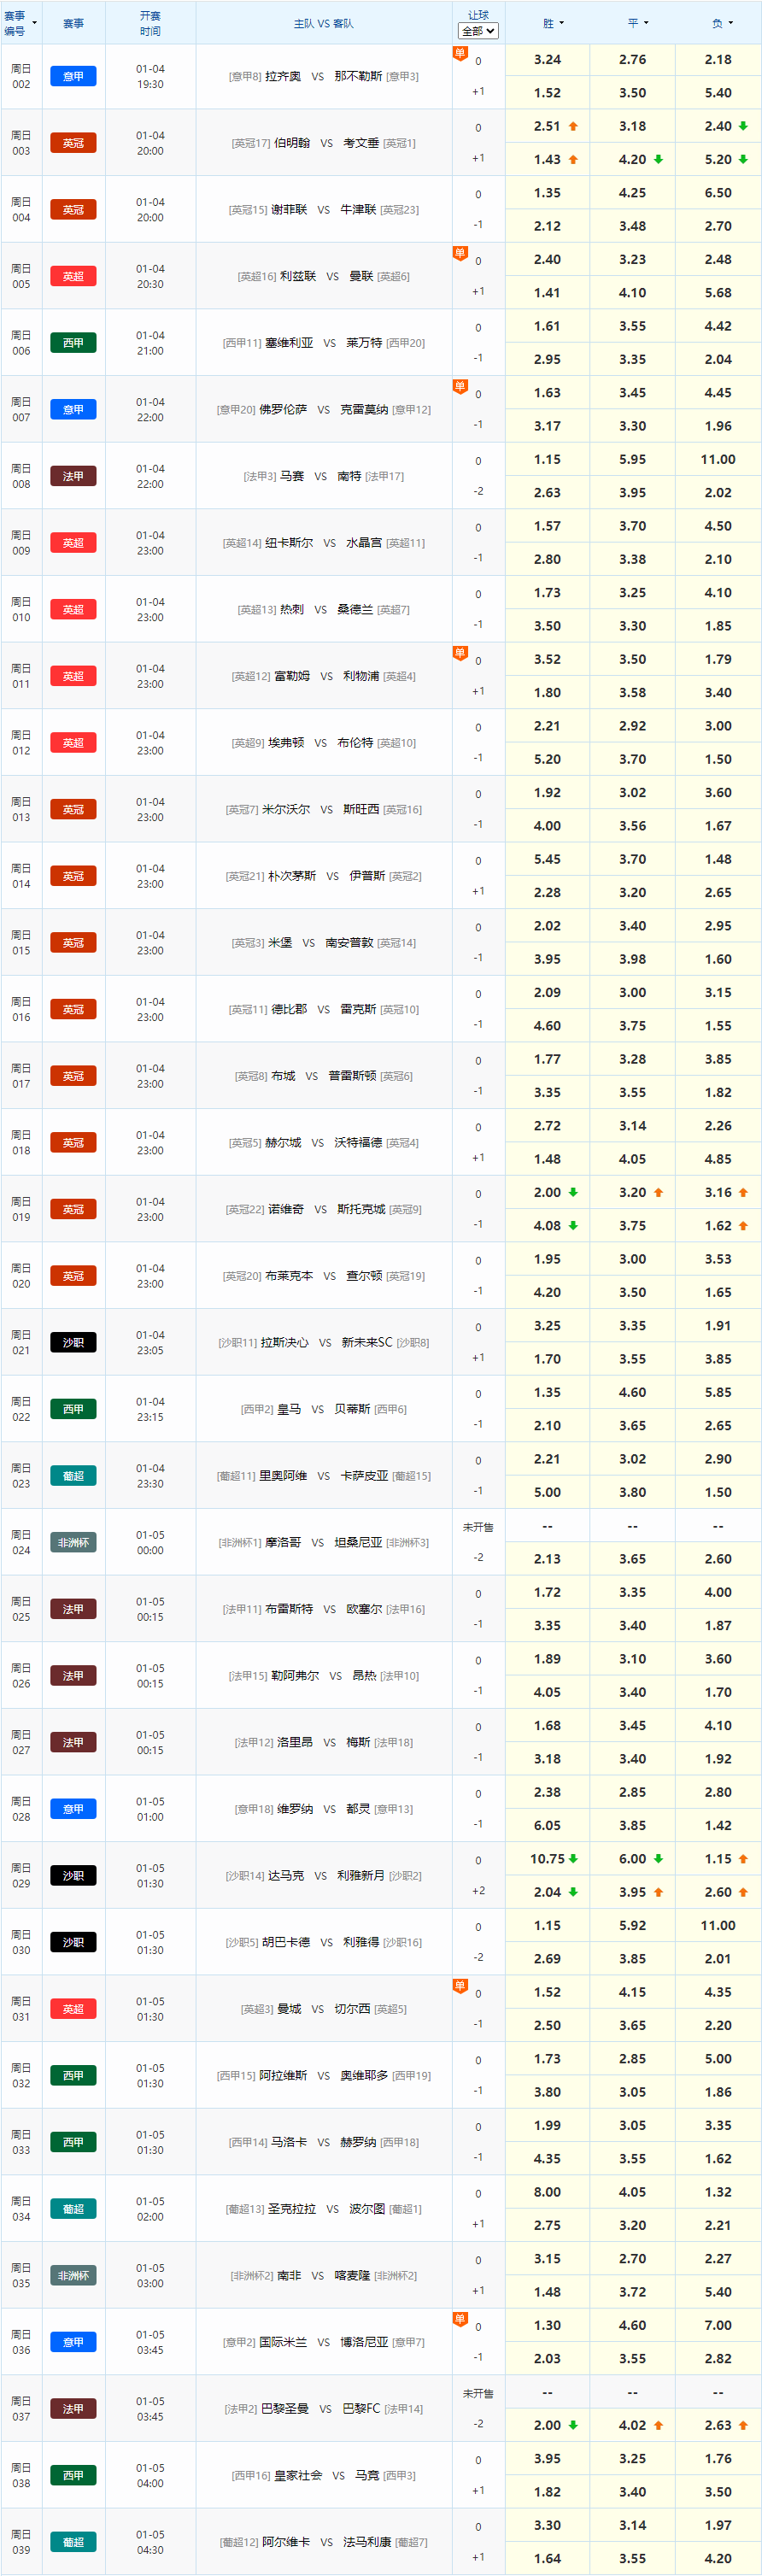Click the 开赛时间 column header
Image resolution: width=762 pixels, height=2576 pixels.
[150, 23]
